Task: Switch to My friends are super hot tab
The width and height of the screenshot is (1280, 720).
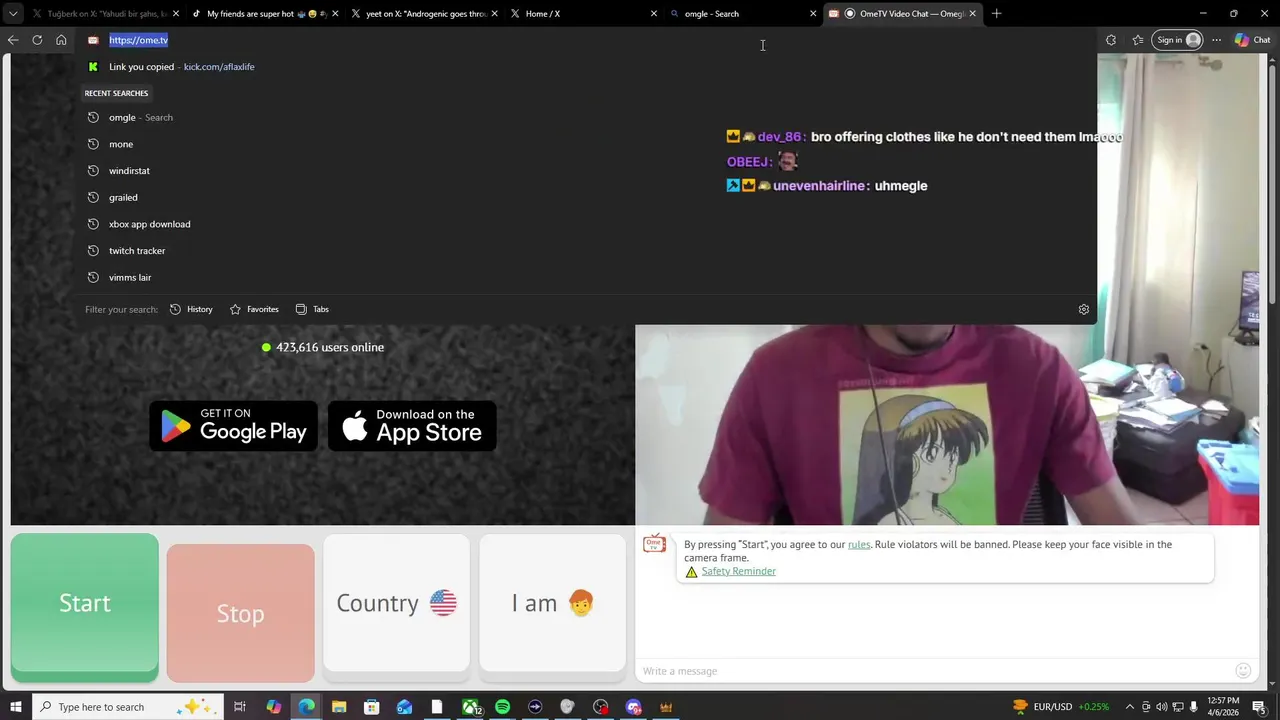Action: 265,14
